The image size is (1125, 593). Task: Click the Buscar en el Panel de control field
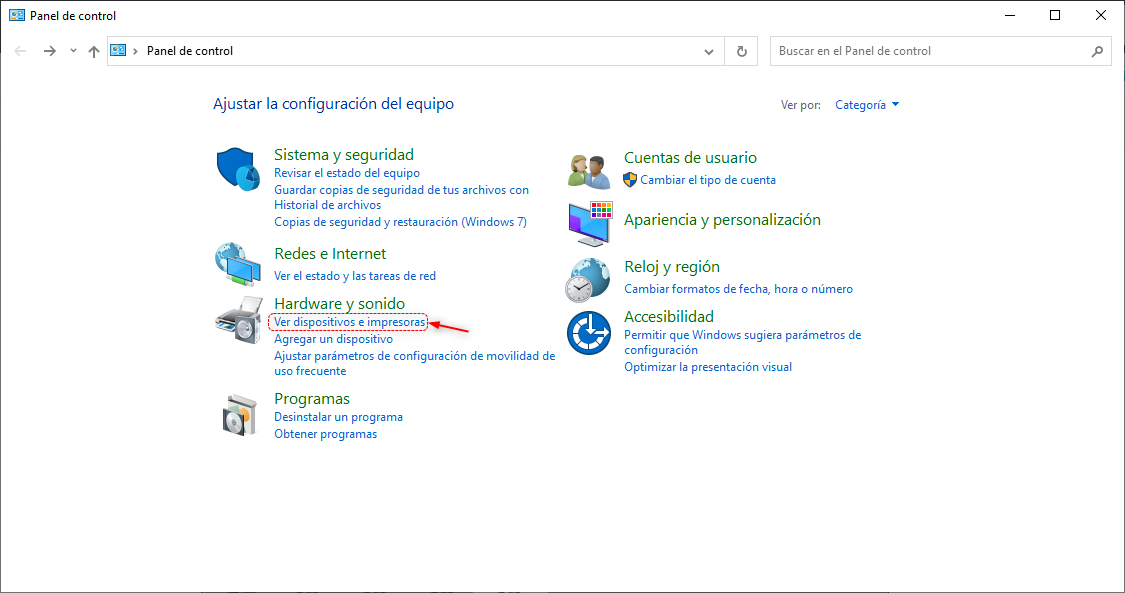[x=930, y=51]
